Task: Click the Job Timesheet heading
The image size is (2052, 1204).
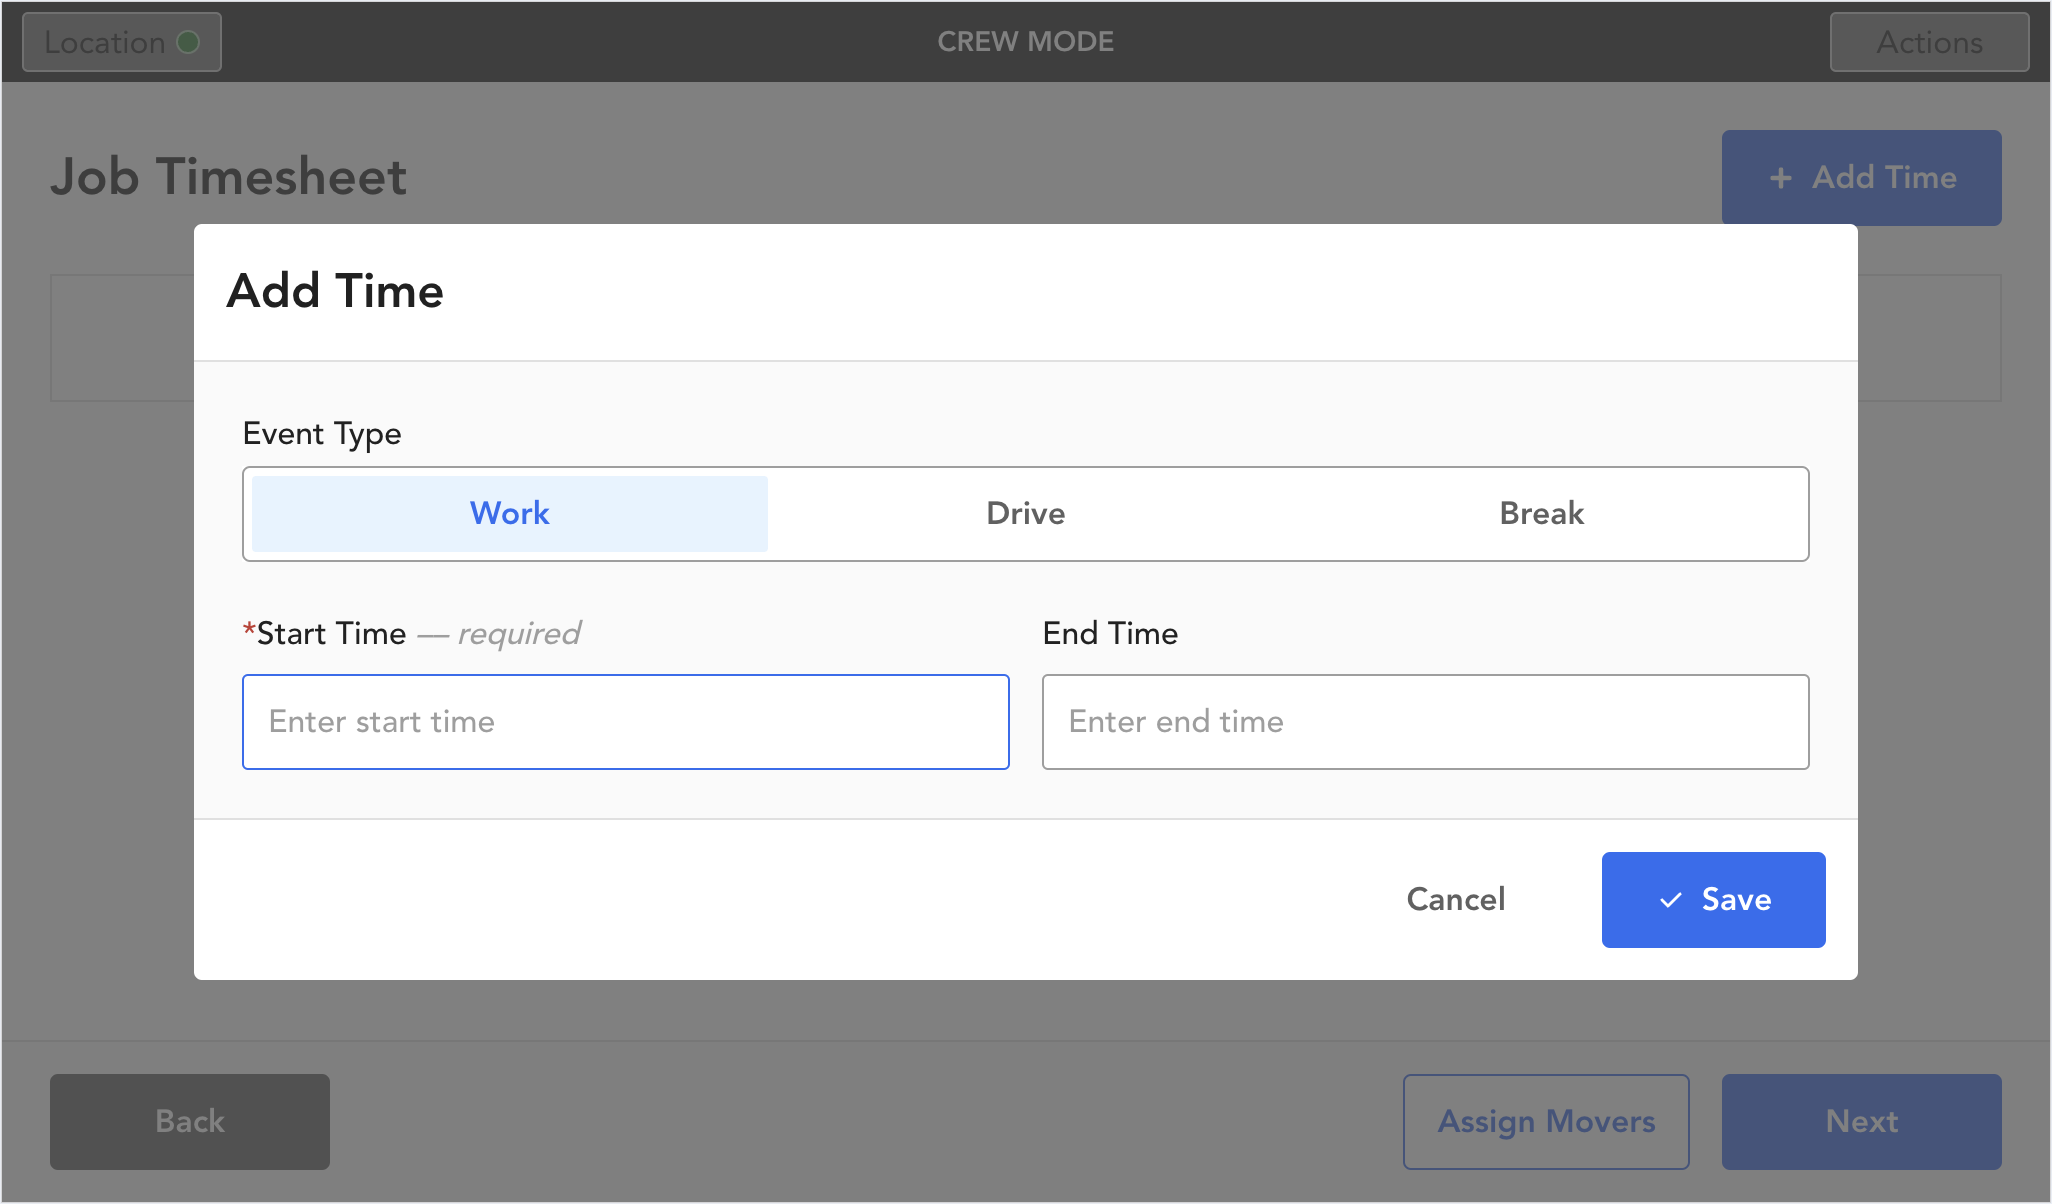Action: point(229,177)
